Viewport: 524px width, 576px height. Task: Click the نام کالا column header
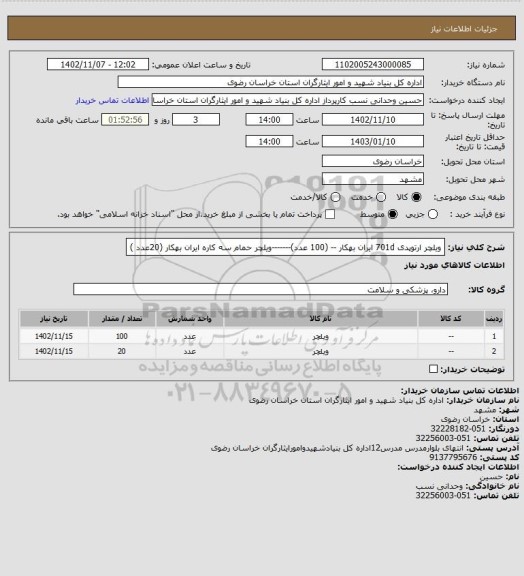[320, 319]
